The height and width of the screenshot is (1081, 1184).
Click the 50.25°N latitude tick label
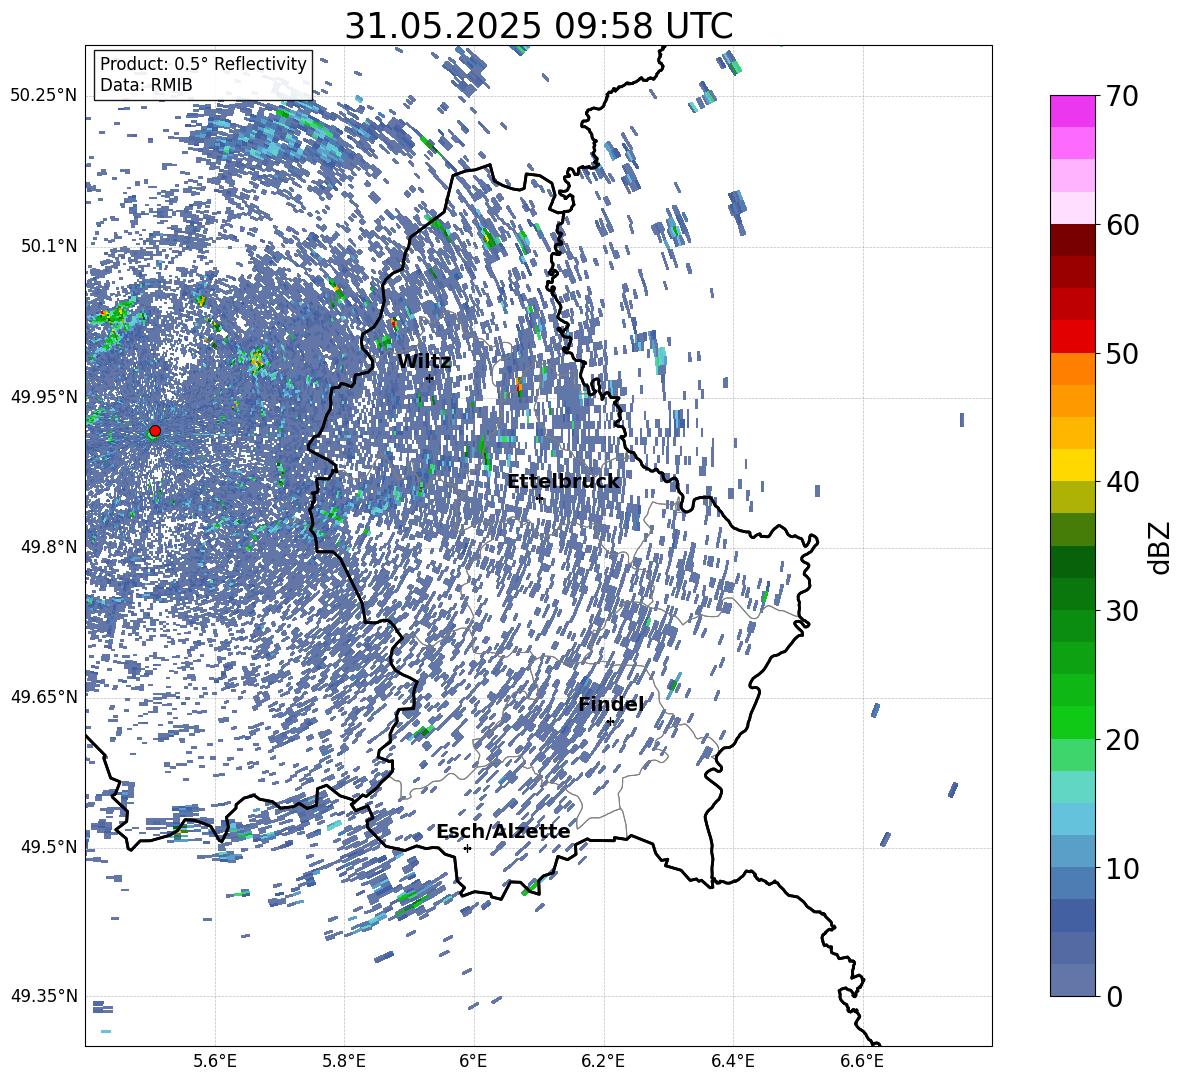pyautogui.click(x=44, y=96)
